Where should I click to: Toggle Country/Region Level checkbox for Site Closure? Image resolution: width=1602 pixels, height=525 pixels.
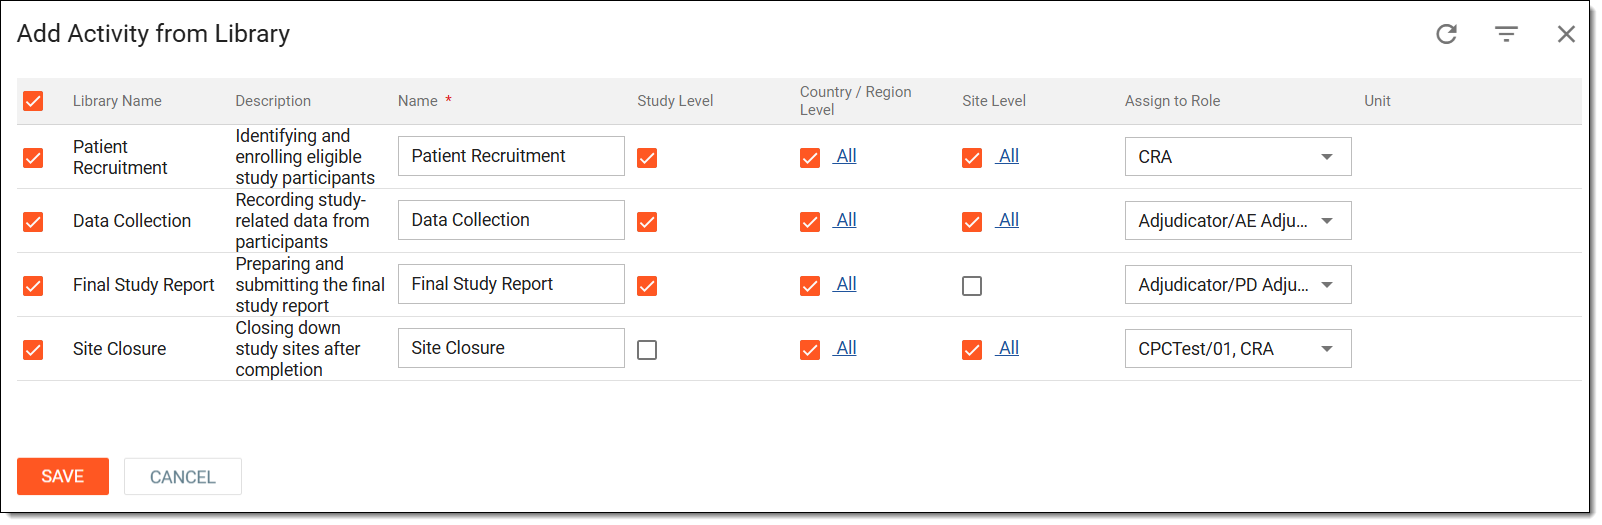810,350
